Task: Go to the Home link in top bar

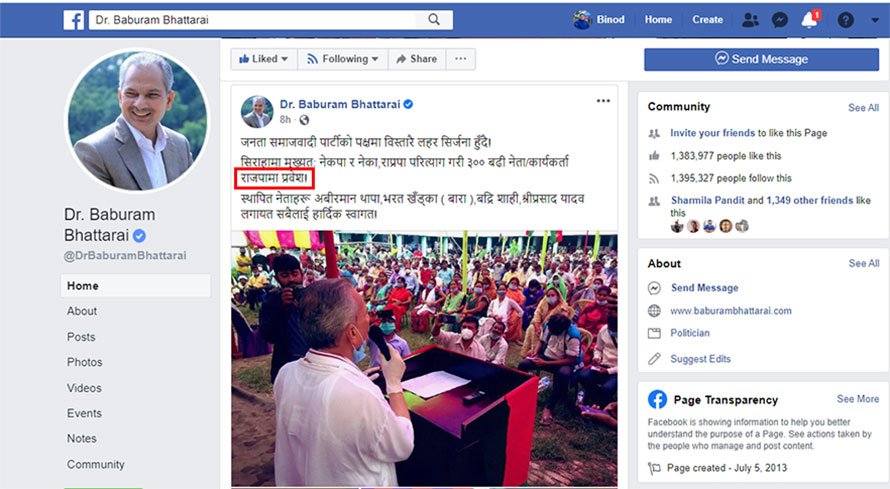Action: 658,19
